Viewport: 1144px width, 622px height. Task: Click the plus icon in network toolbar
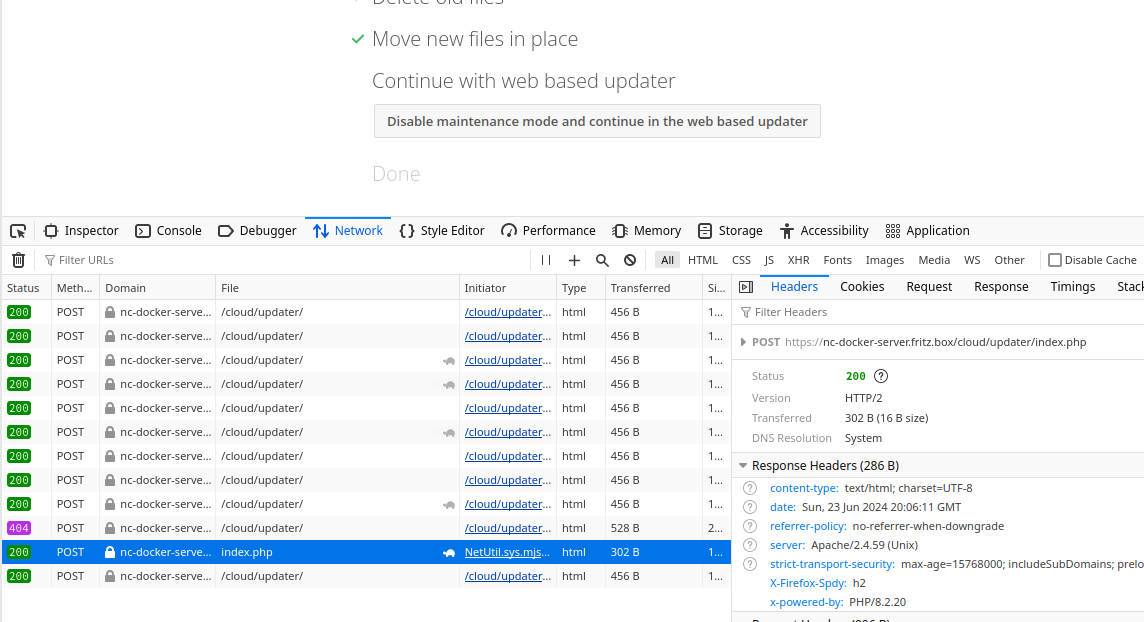pyautogui.click(x=574, y=260)
